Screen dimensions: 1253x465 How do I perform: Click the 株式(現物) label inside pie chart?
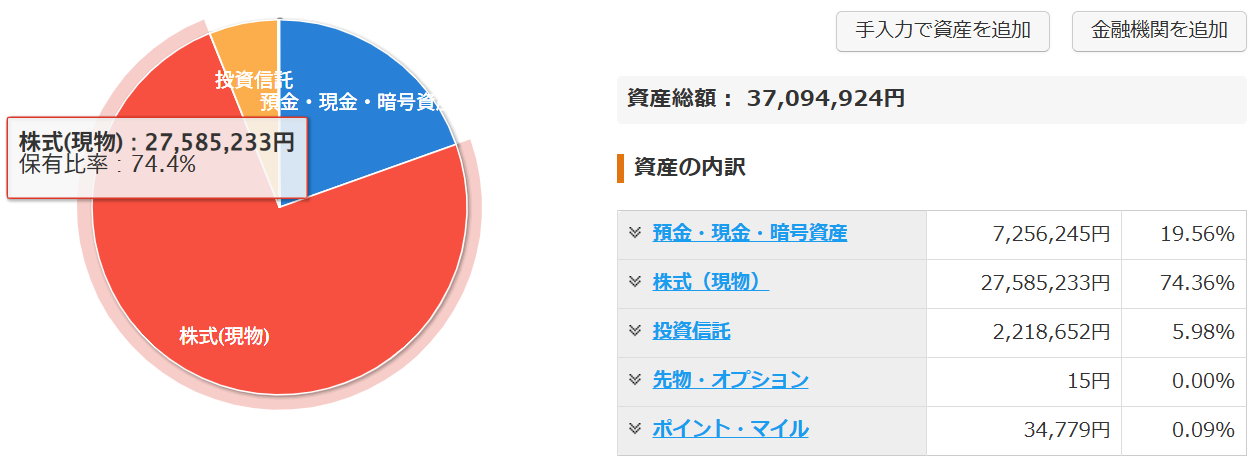coord(224,337)
